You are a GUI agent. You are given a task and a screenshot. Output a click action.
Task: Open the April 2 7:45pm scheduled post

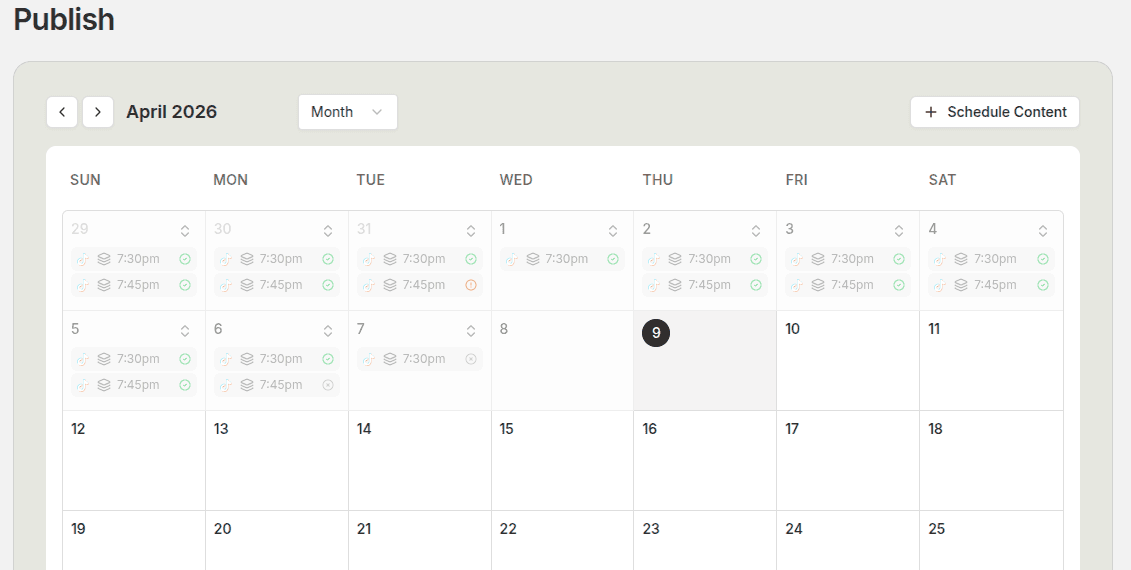pyautogui.click(x=705, y=285)
